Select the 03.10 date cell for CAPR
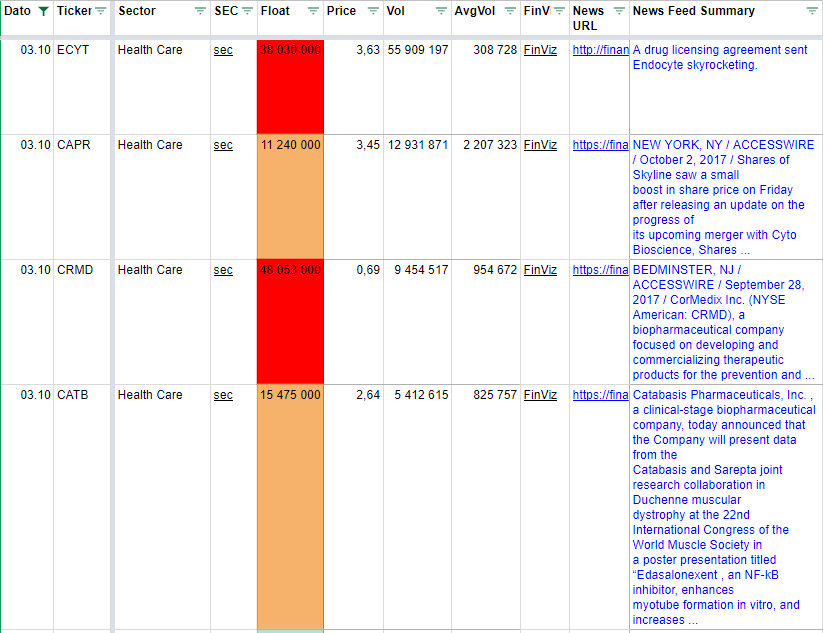The image size is (823, 633). (x=27, y=197)
